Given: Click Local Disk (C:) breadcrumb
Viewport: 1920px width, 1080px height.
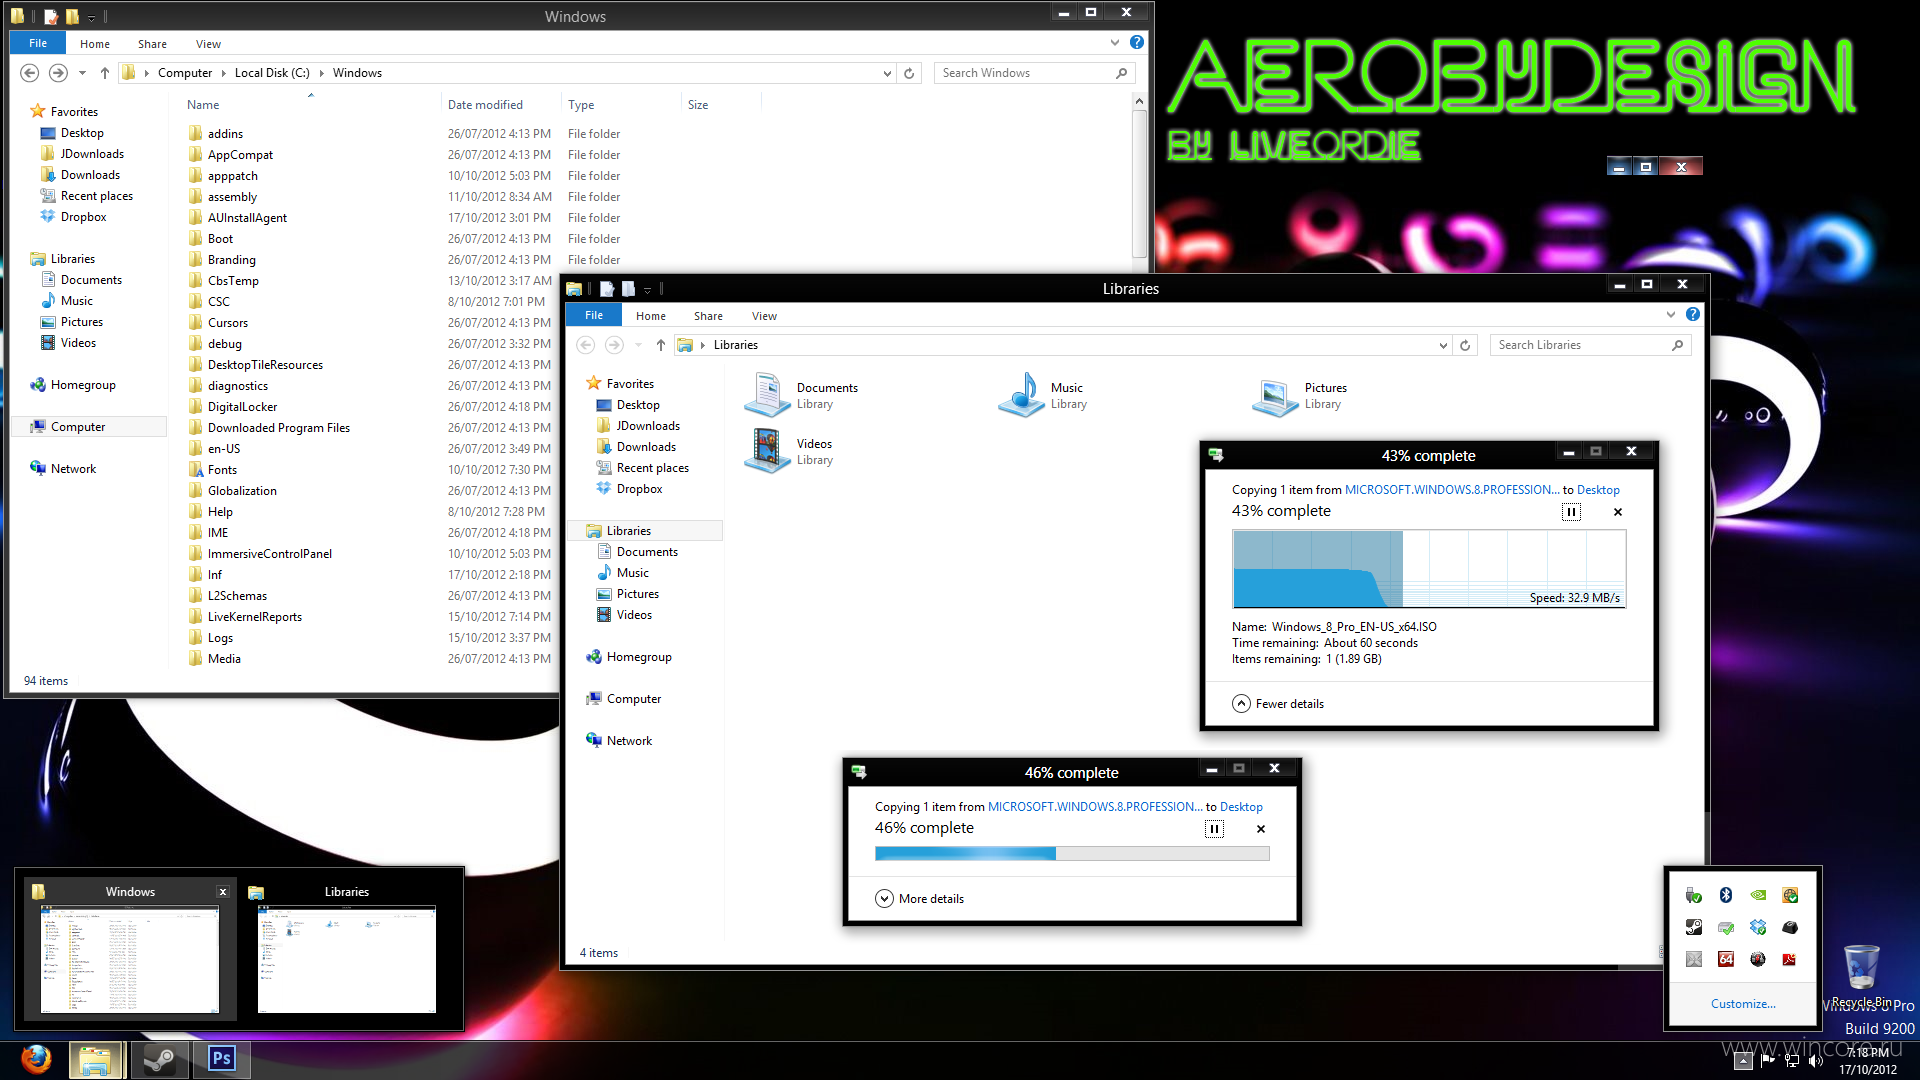Looking at the screenshot, I should click(272, 73).
